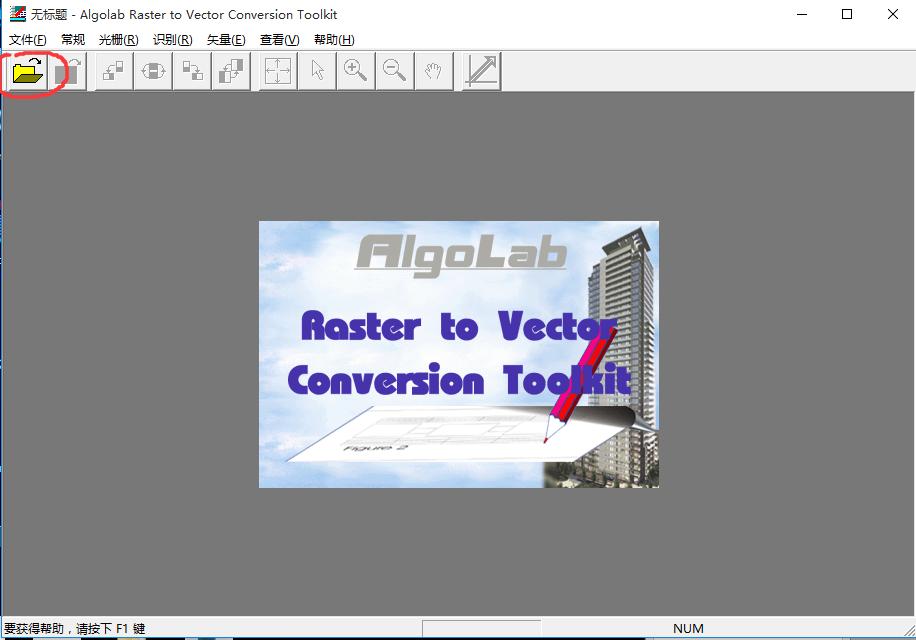Click the diagonal line vectorize icon
This screenshot has height=640, width=916.
click(x=478, y=70)
